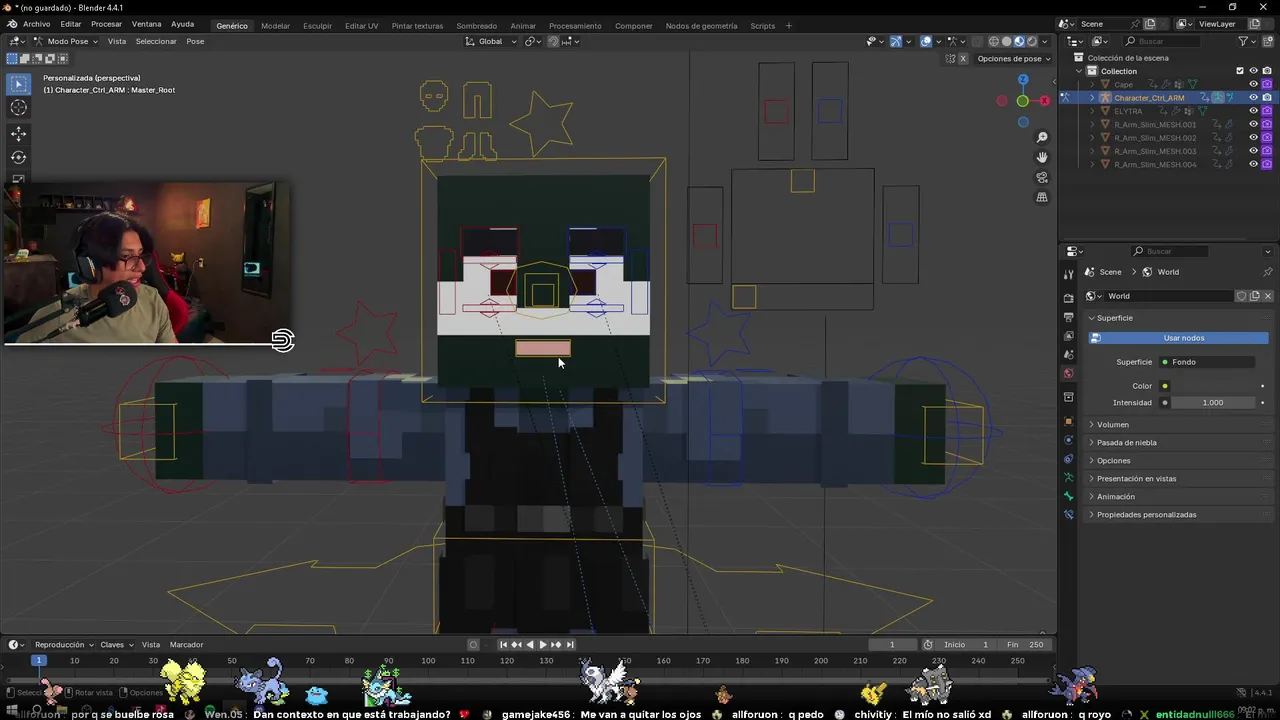This screenshot has width=1280, height=720.
Task: Toggle Character_Ctrl_ARM render camera icon
Action: [x=1267, y=98]
